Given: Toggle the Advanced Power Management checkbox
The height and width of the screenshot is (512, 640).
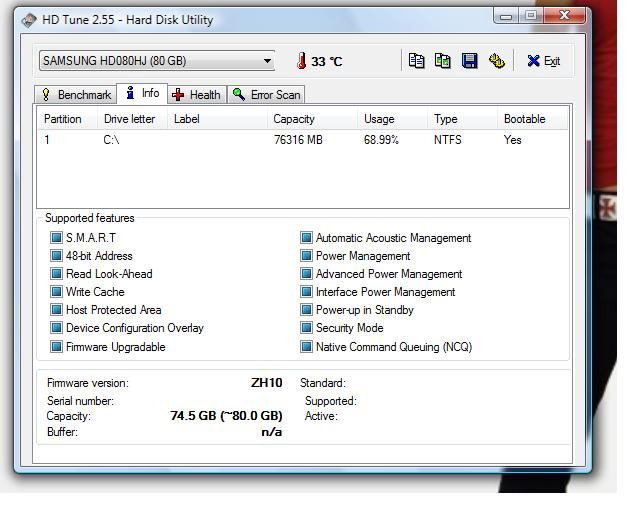Looking at the screenshot, I should click(306, 274).
